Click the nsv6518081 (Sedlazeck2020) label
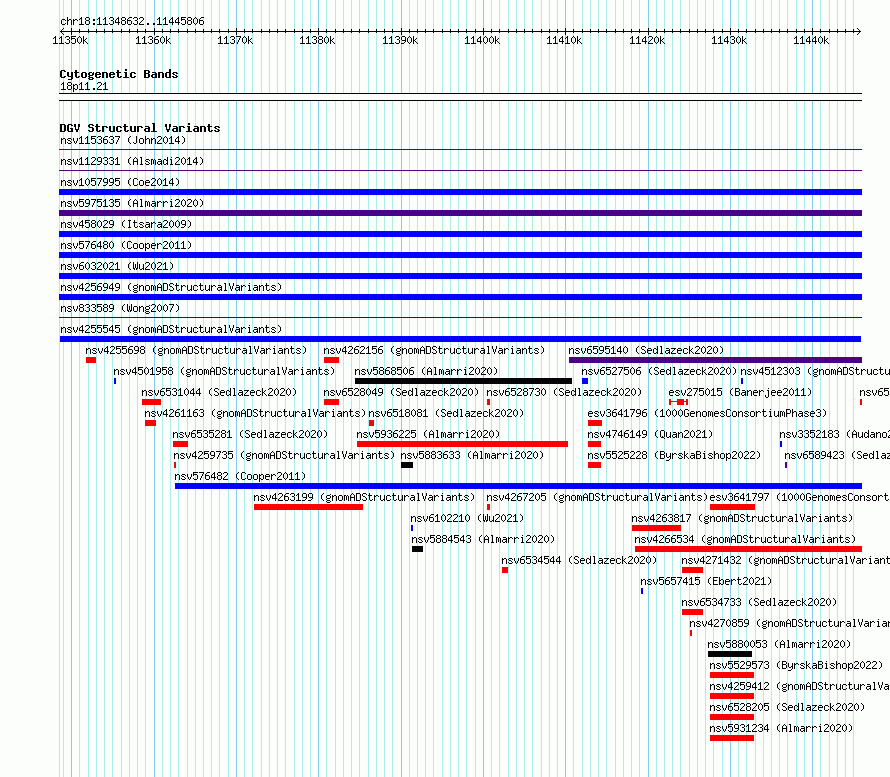 [x=446, y=413]
